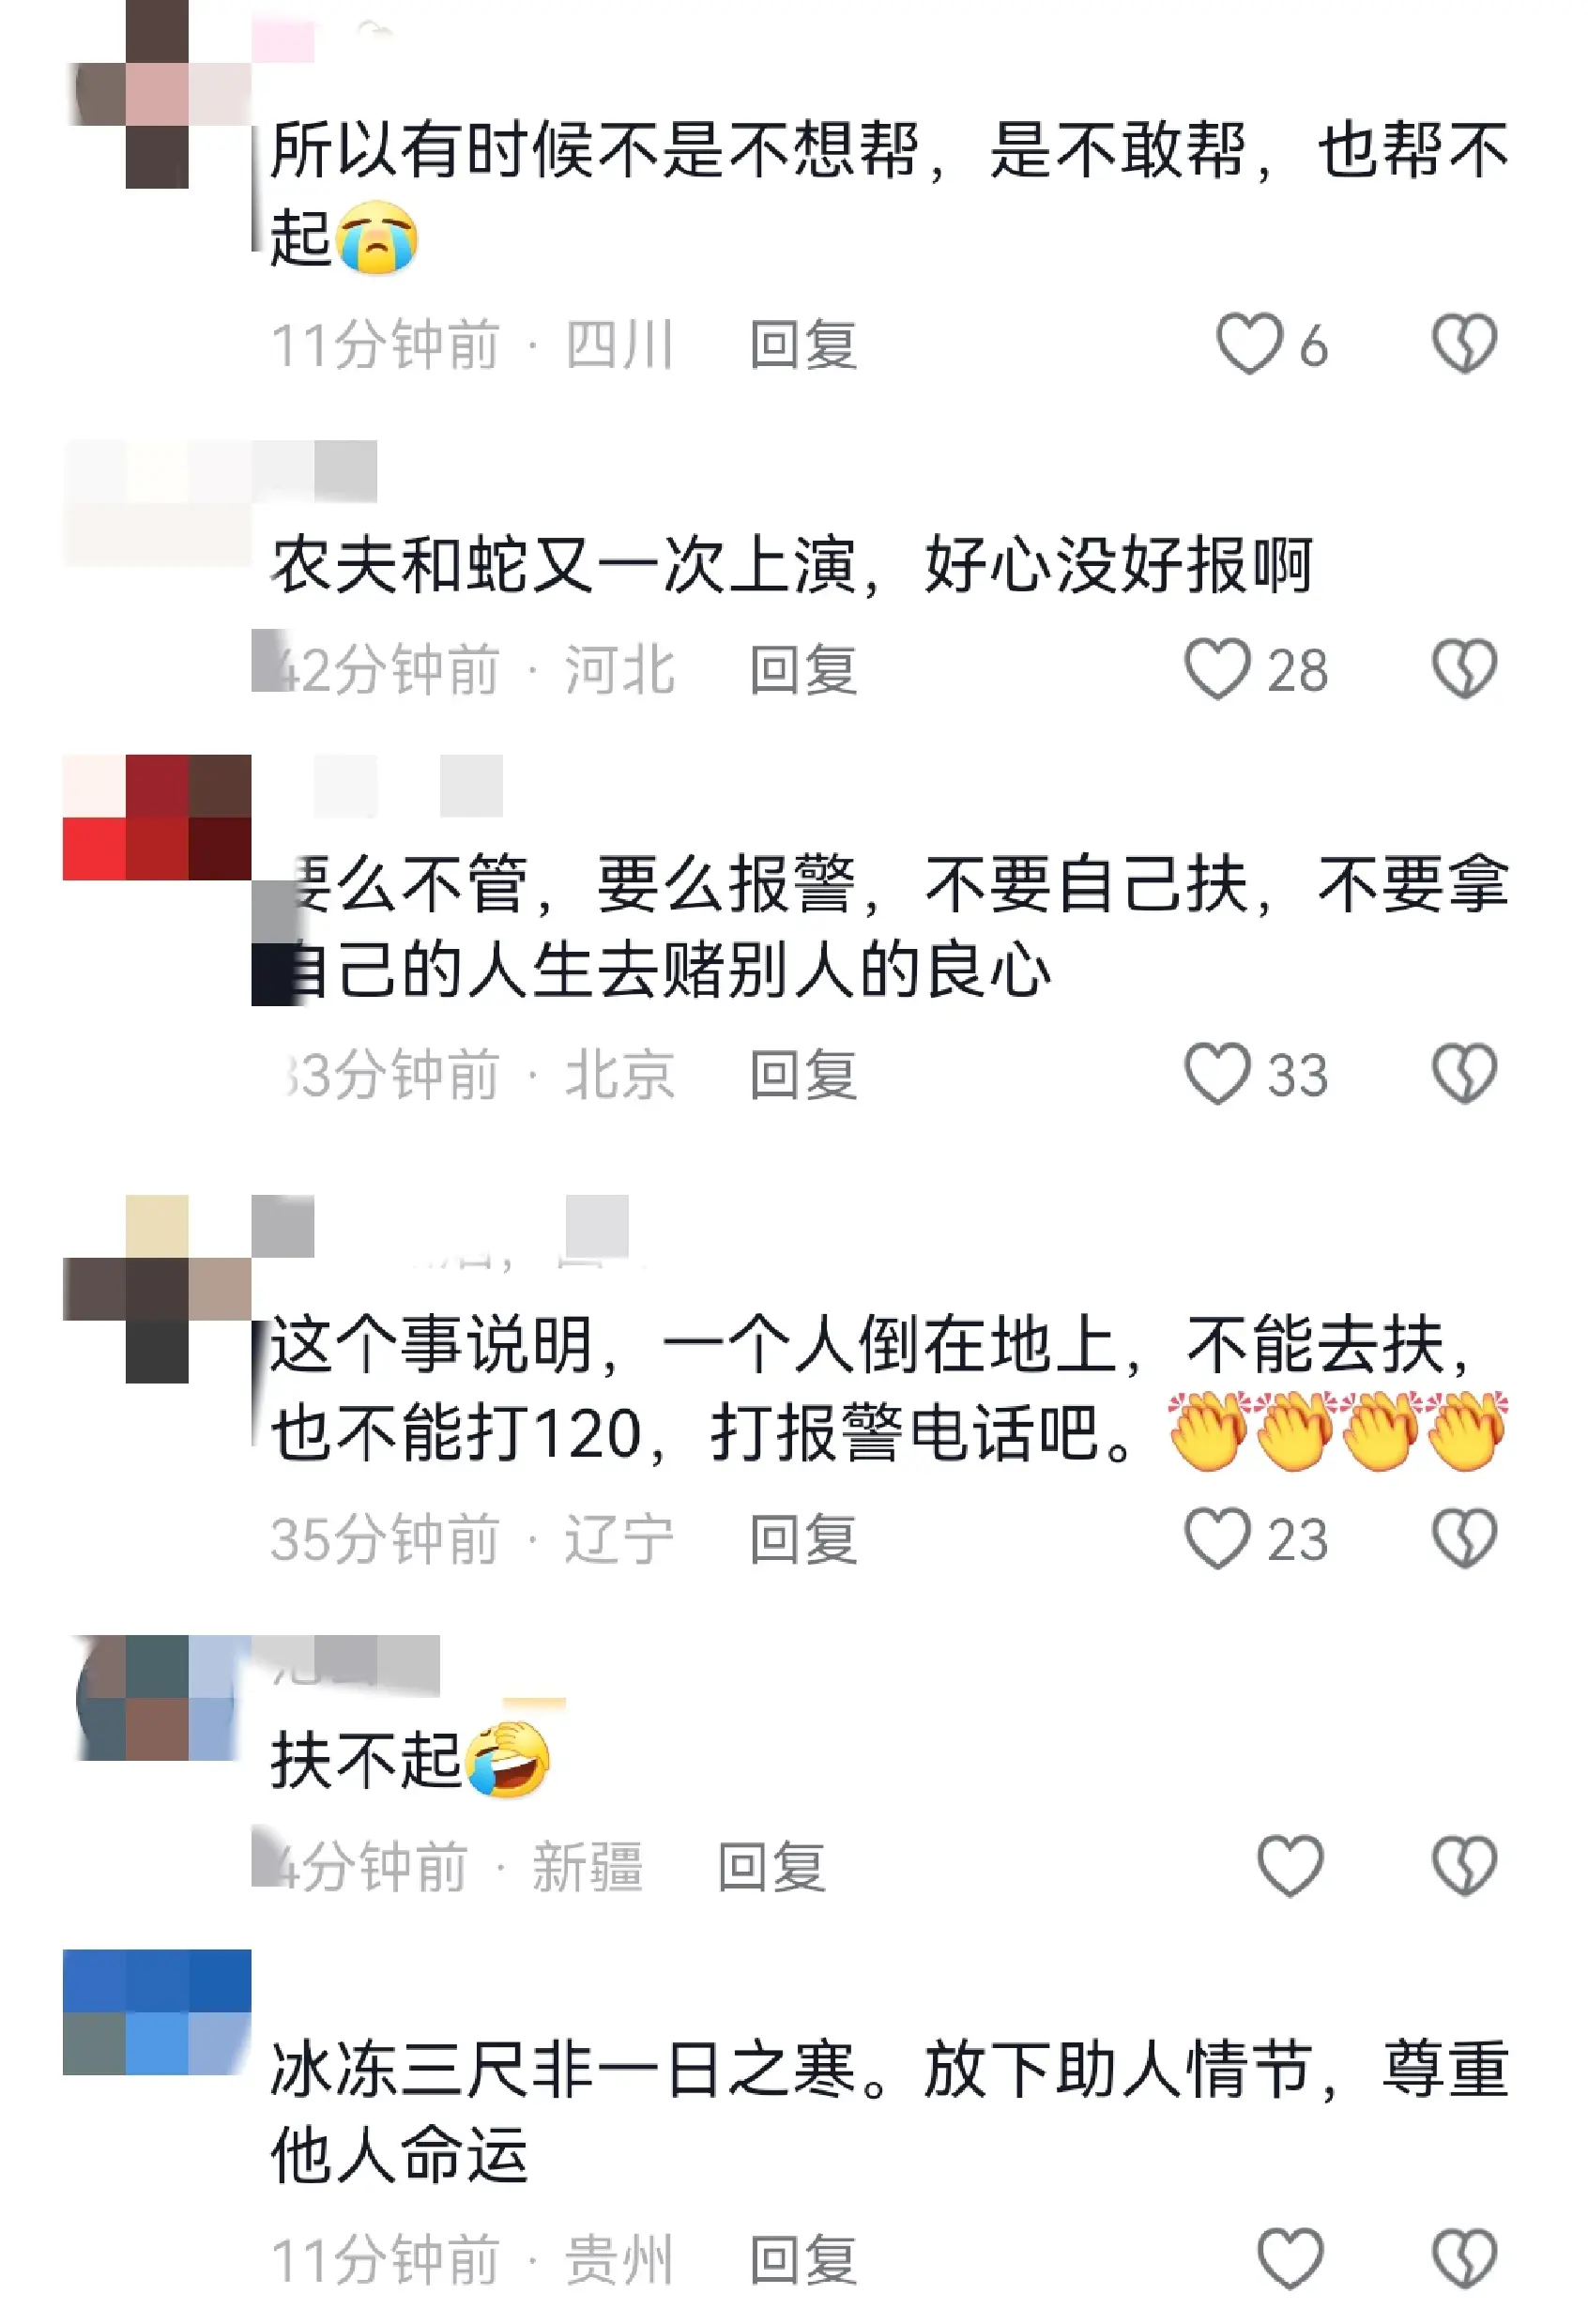Reply to the Xinjiang comment
Screen dimensions: 1588x2324
point(772,1867)
